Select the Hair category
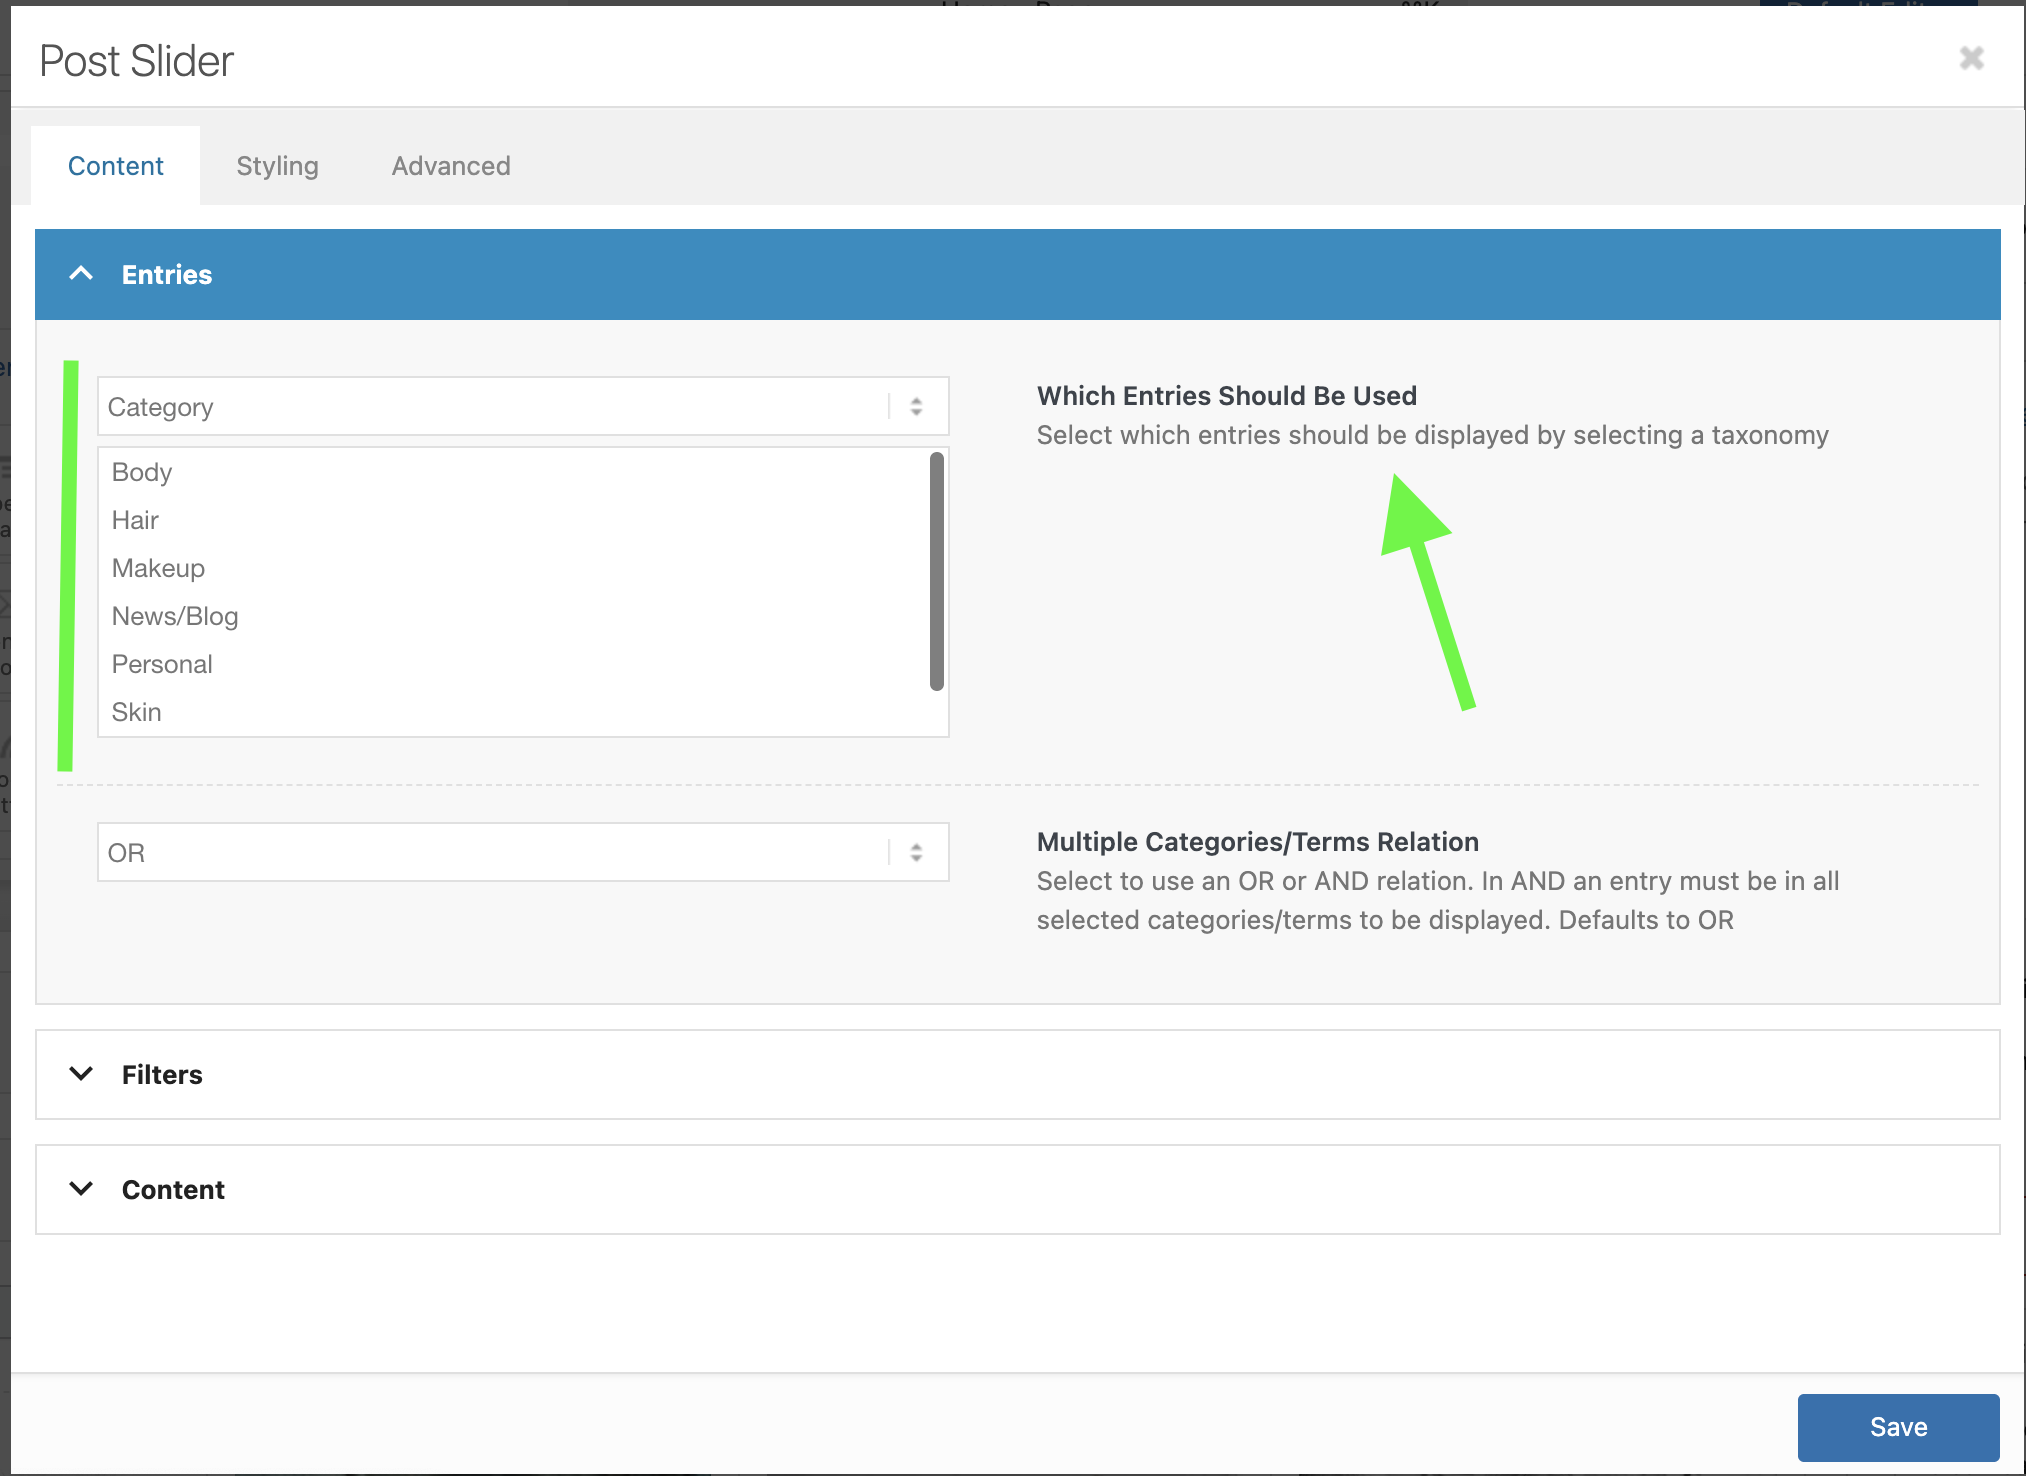 (135, 520)
